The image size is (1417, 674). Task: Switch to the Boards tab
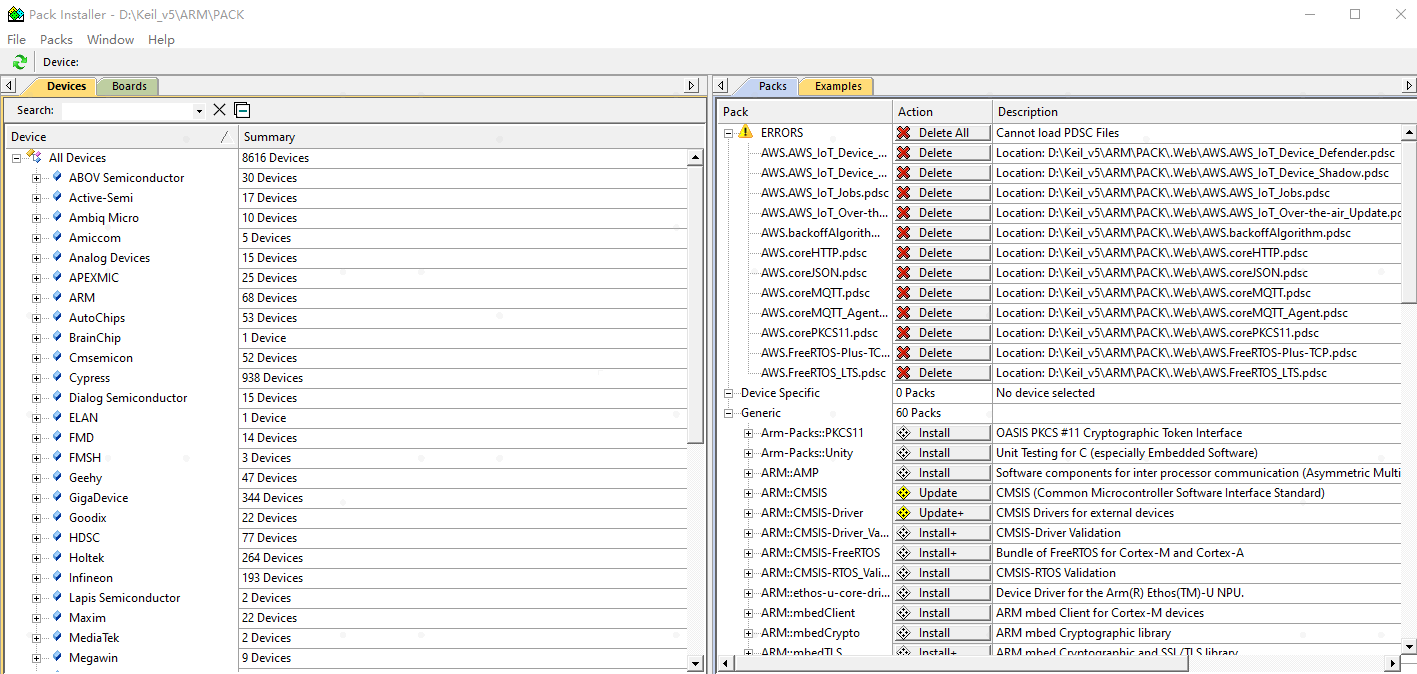pyautogui.click(x=129, y=86)
